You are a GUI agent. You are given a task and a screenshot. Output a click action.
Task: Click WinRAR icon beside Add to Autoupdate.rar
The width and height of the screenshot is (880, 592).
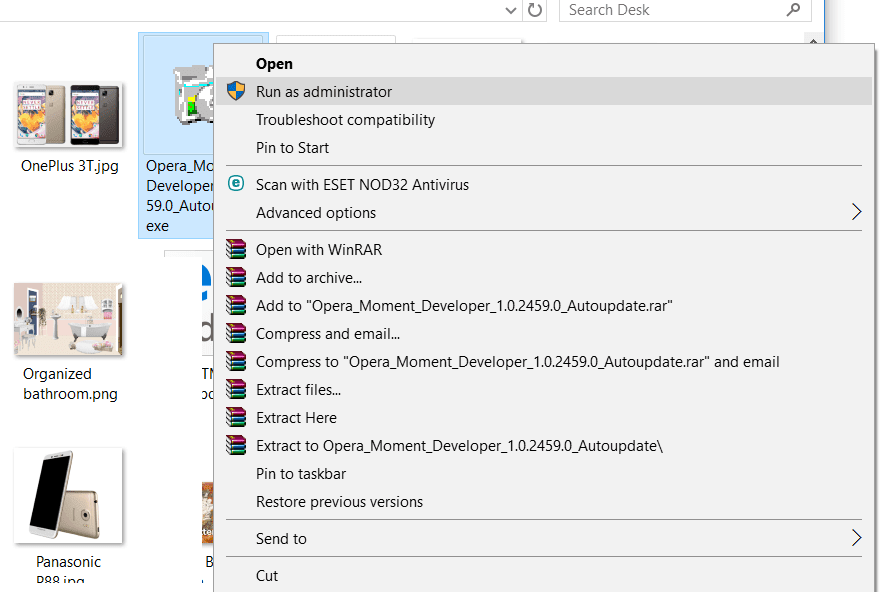tap(236, 305)
